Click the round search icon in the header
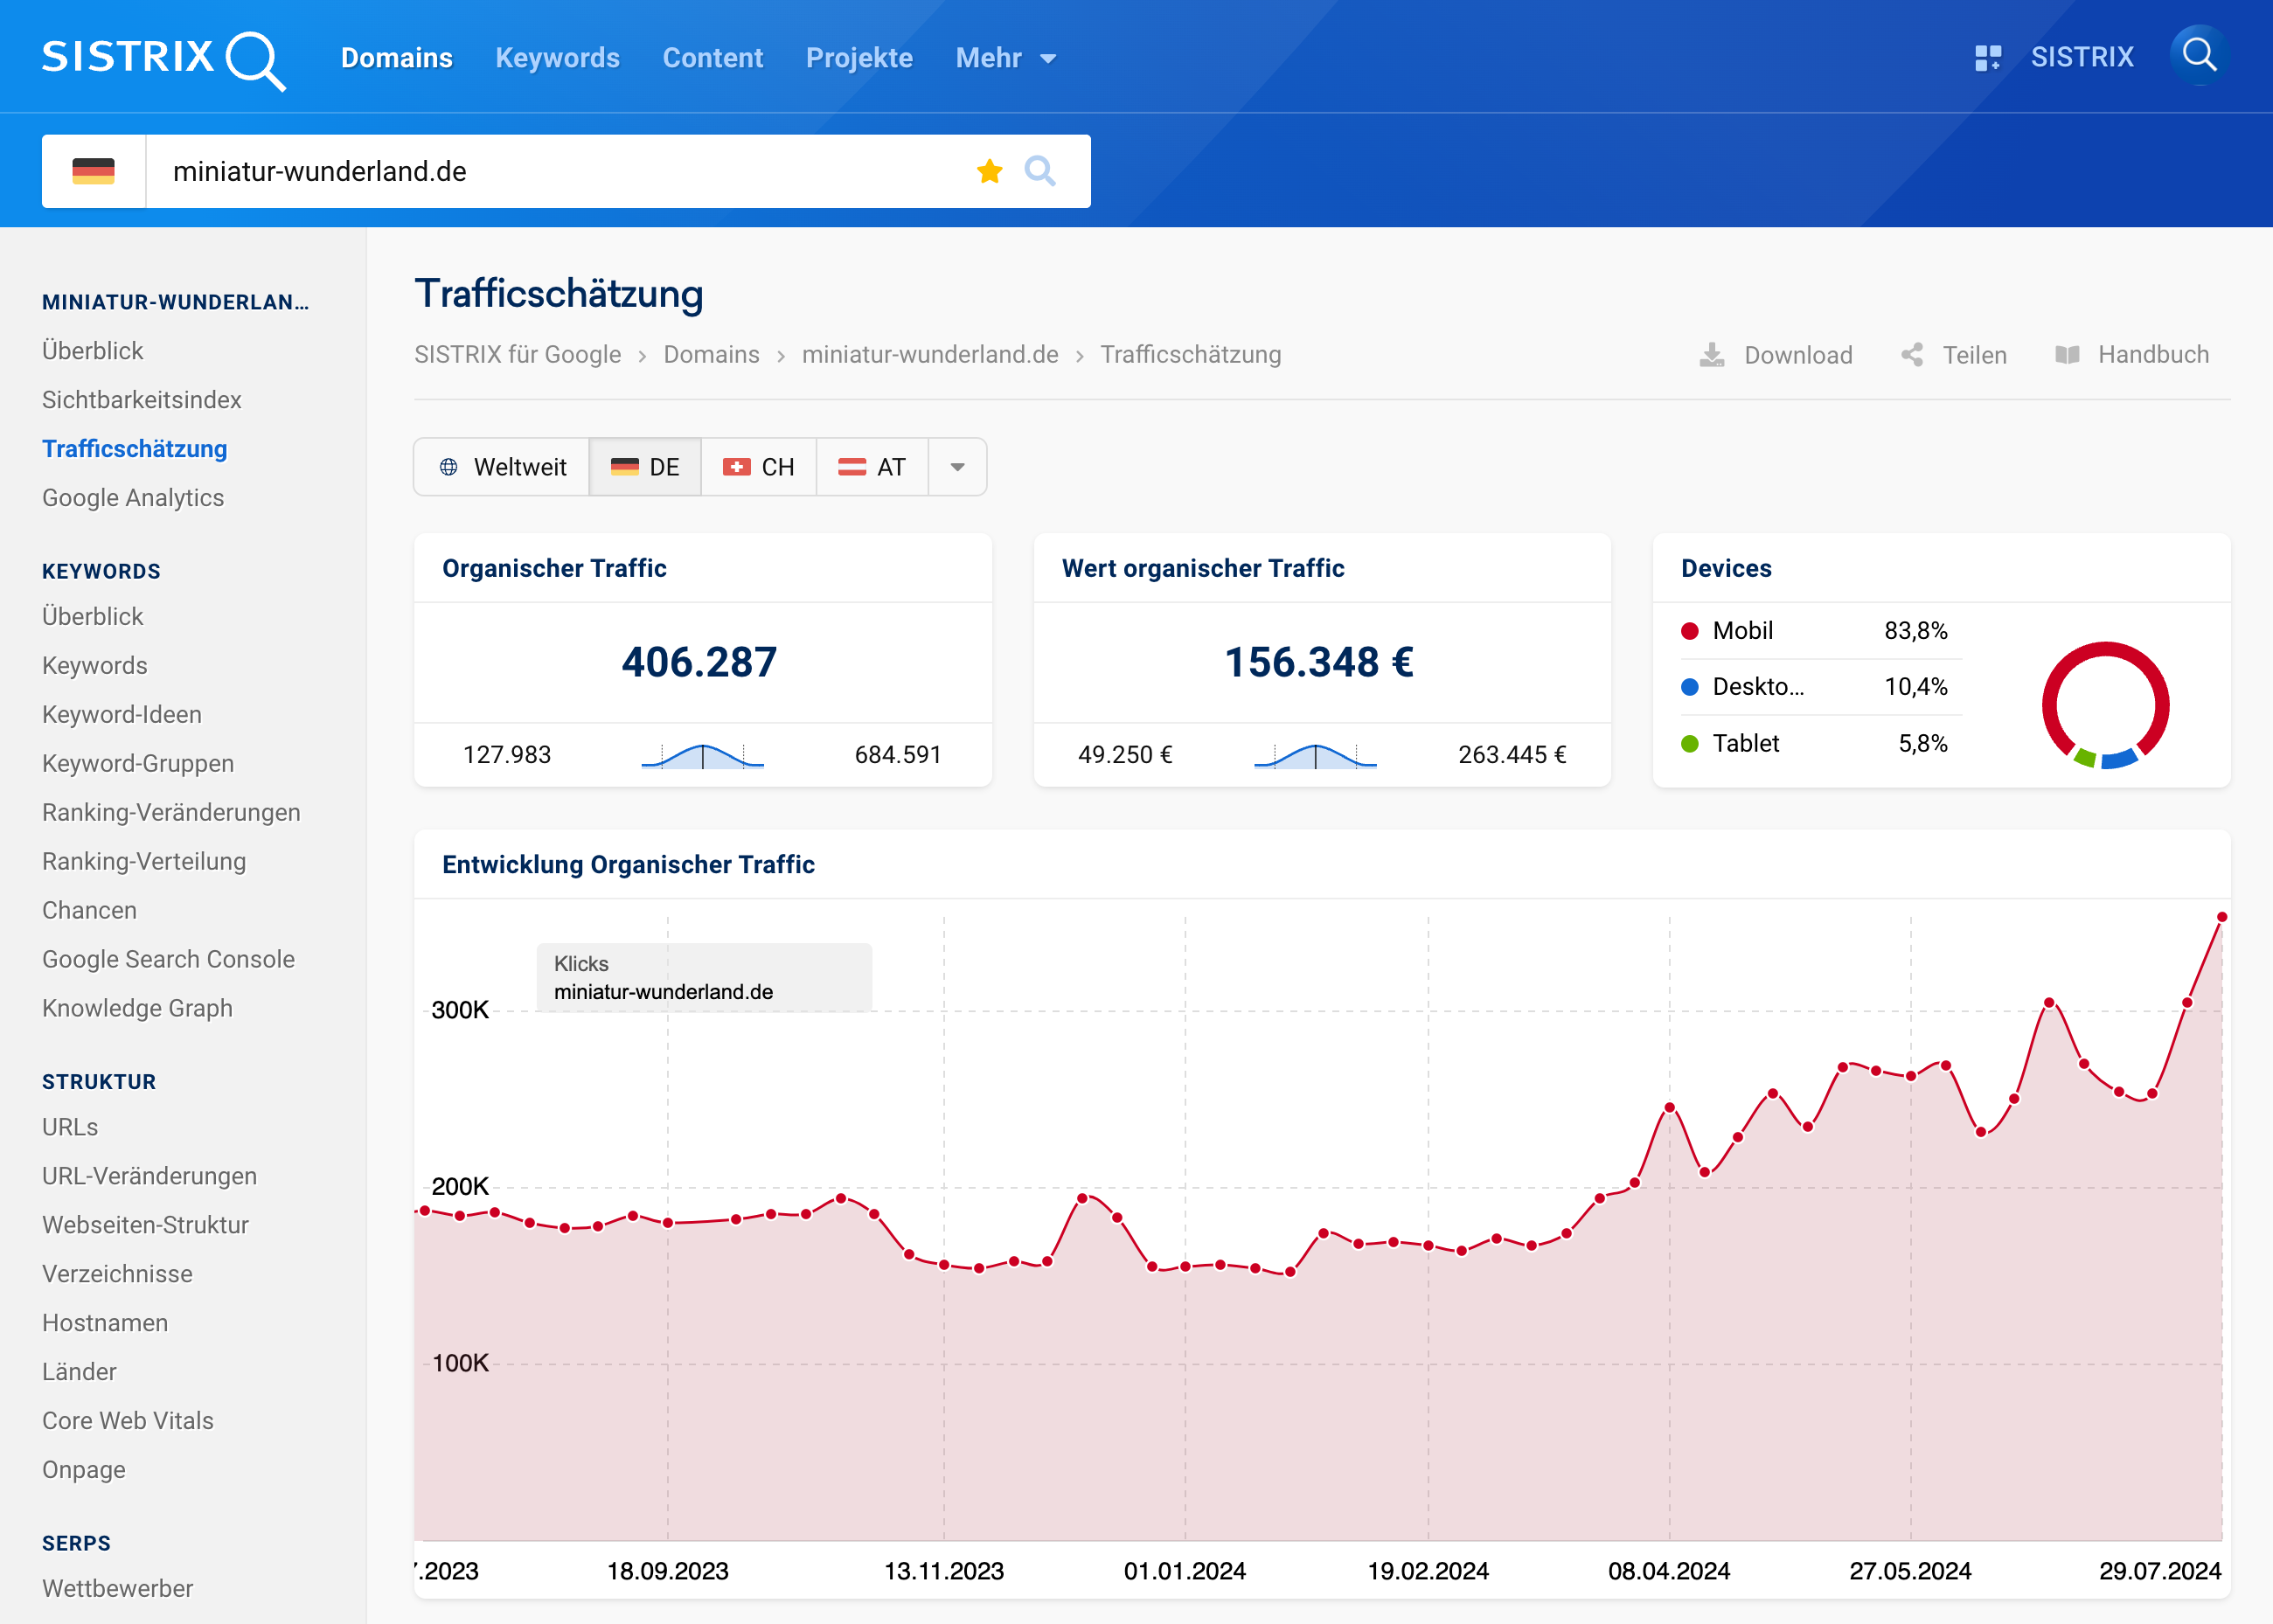This screenshot has height=1624, width=2273. pyautogui.click(x=2199, y=55)
